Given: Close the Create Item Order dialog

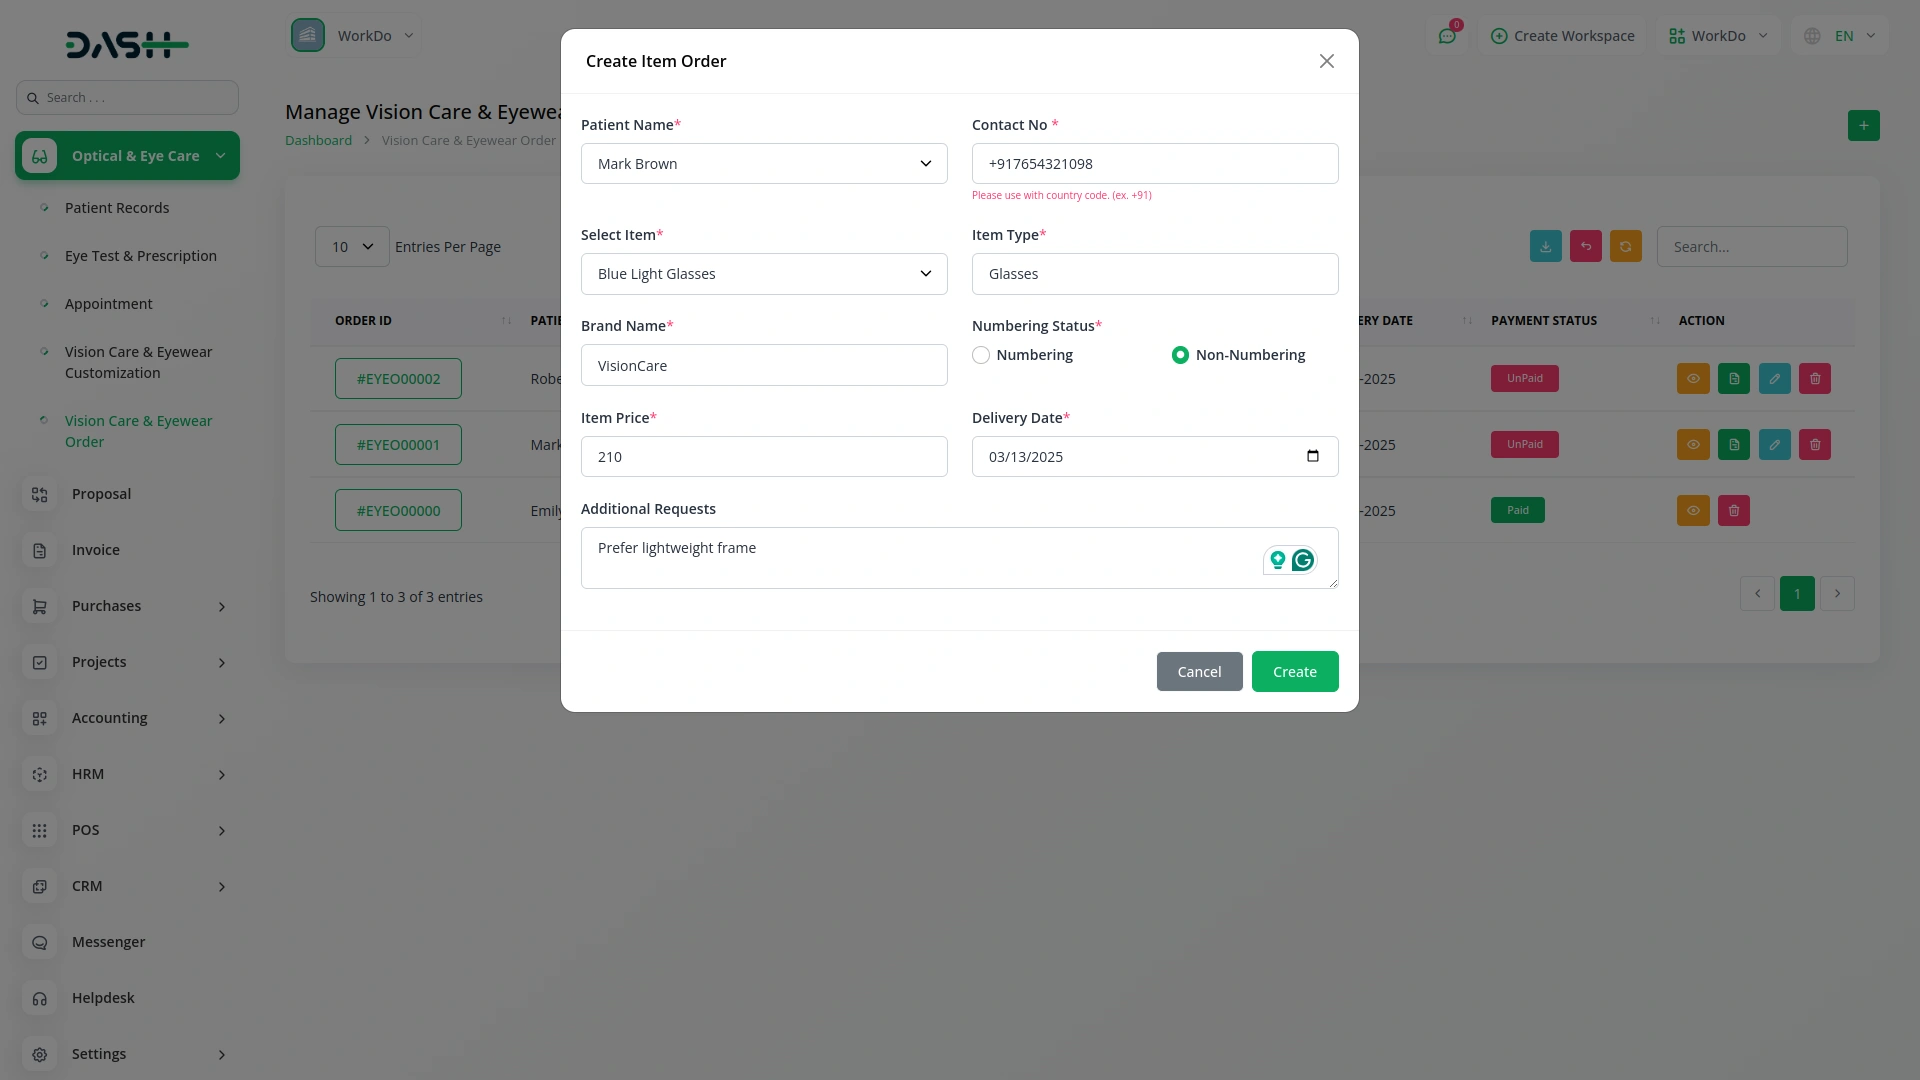Looking at the screenshot, I should (1326, 61).
